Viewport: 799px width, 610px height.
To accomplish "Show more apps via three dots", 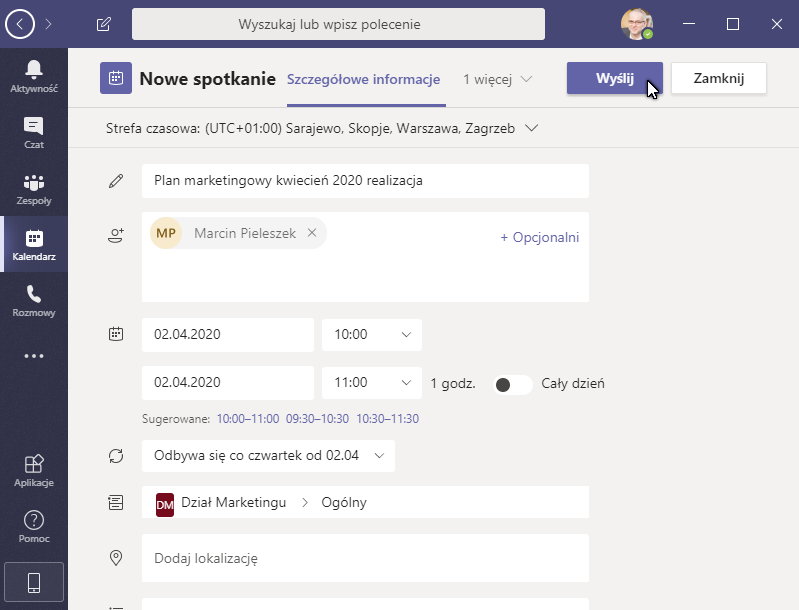I will [x=34, y=356].
